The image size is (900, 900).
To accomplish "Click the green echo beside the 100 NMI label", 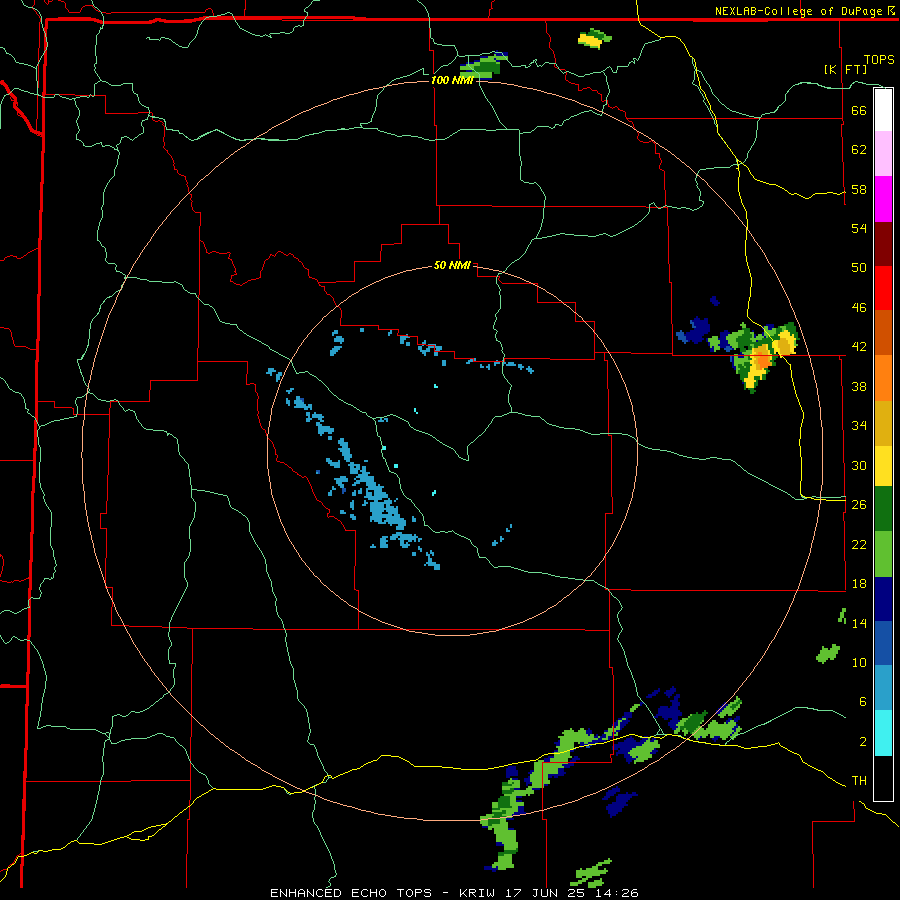I will click(x=482, y=66).
